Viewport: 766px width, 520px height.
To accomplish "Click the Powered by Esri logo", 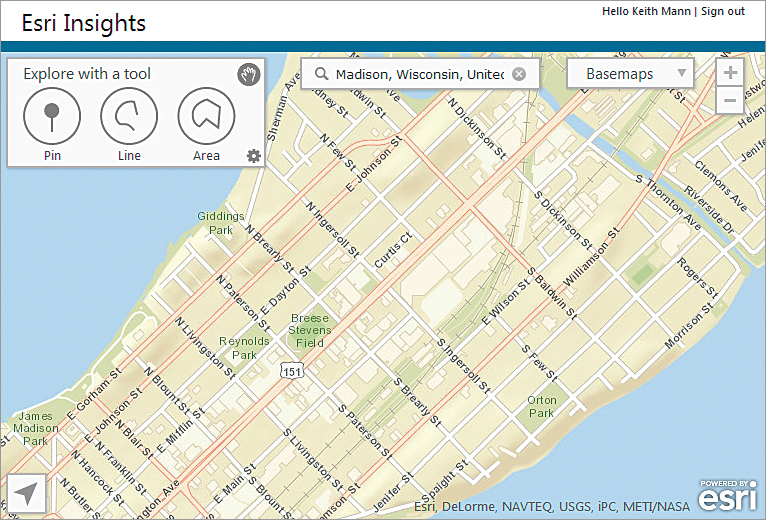I will click(728, 496).
